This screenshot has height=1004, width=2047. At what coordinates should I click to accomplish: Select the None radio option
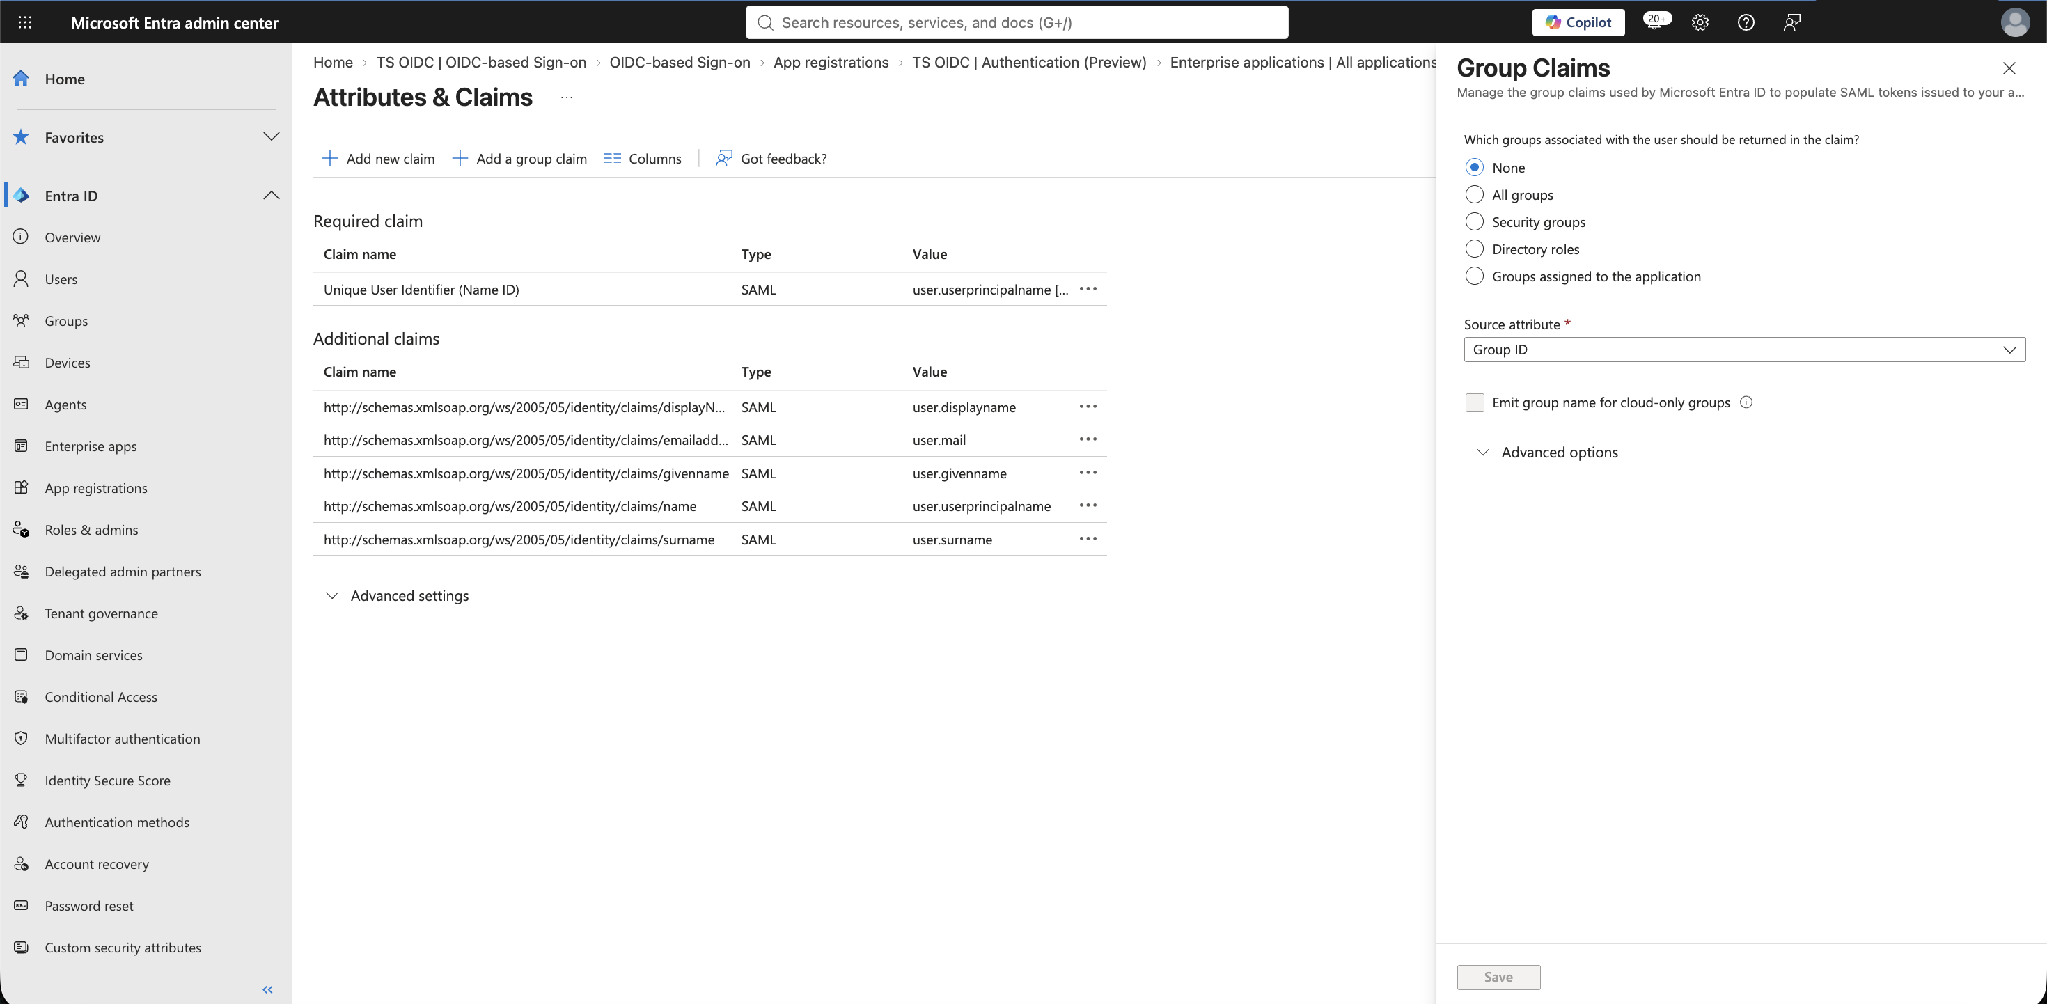[x=1474, y=167]
